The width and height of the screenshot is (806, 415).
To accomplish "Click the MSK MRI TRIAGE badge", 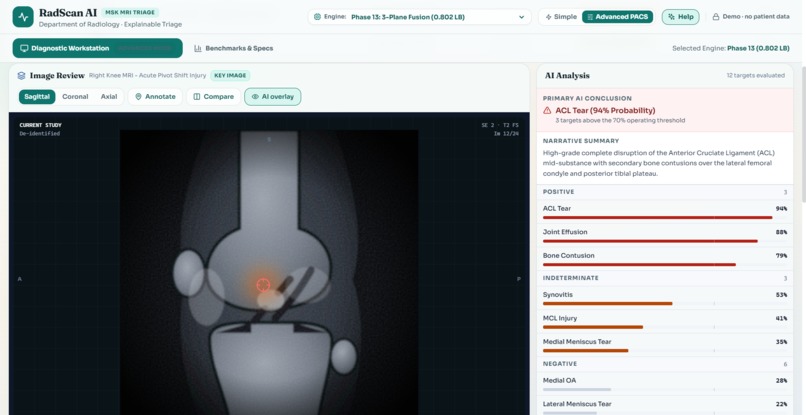I will click(x=130, y=12).
